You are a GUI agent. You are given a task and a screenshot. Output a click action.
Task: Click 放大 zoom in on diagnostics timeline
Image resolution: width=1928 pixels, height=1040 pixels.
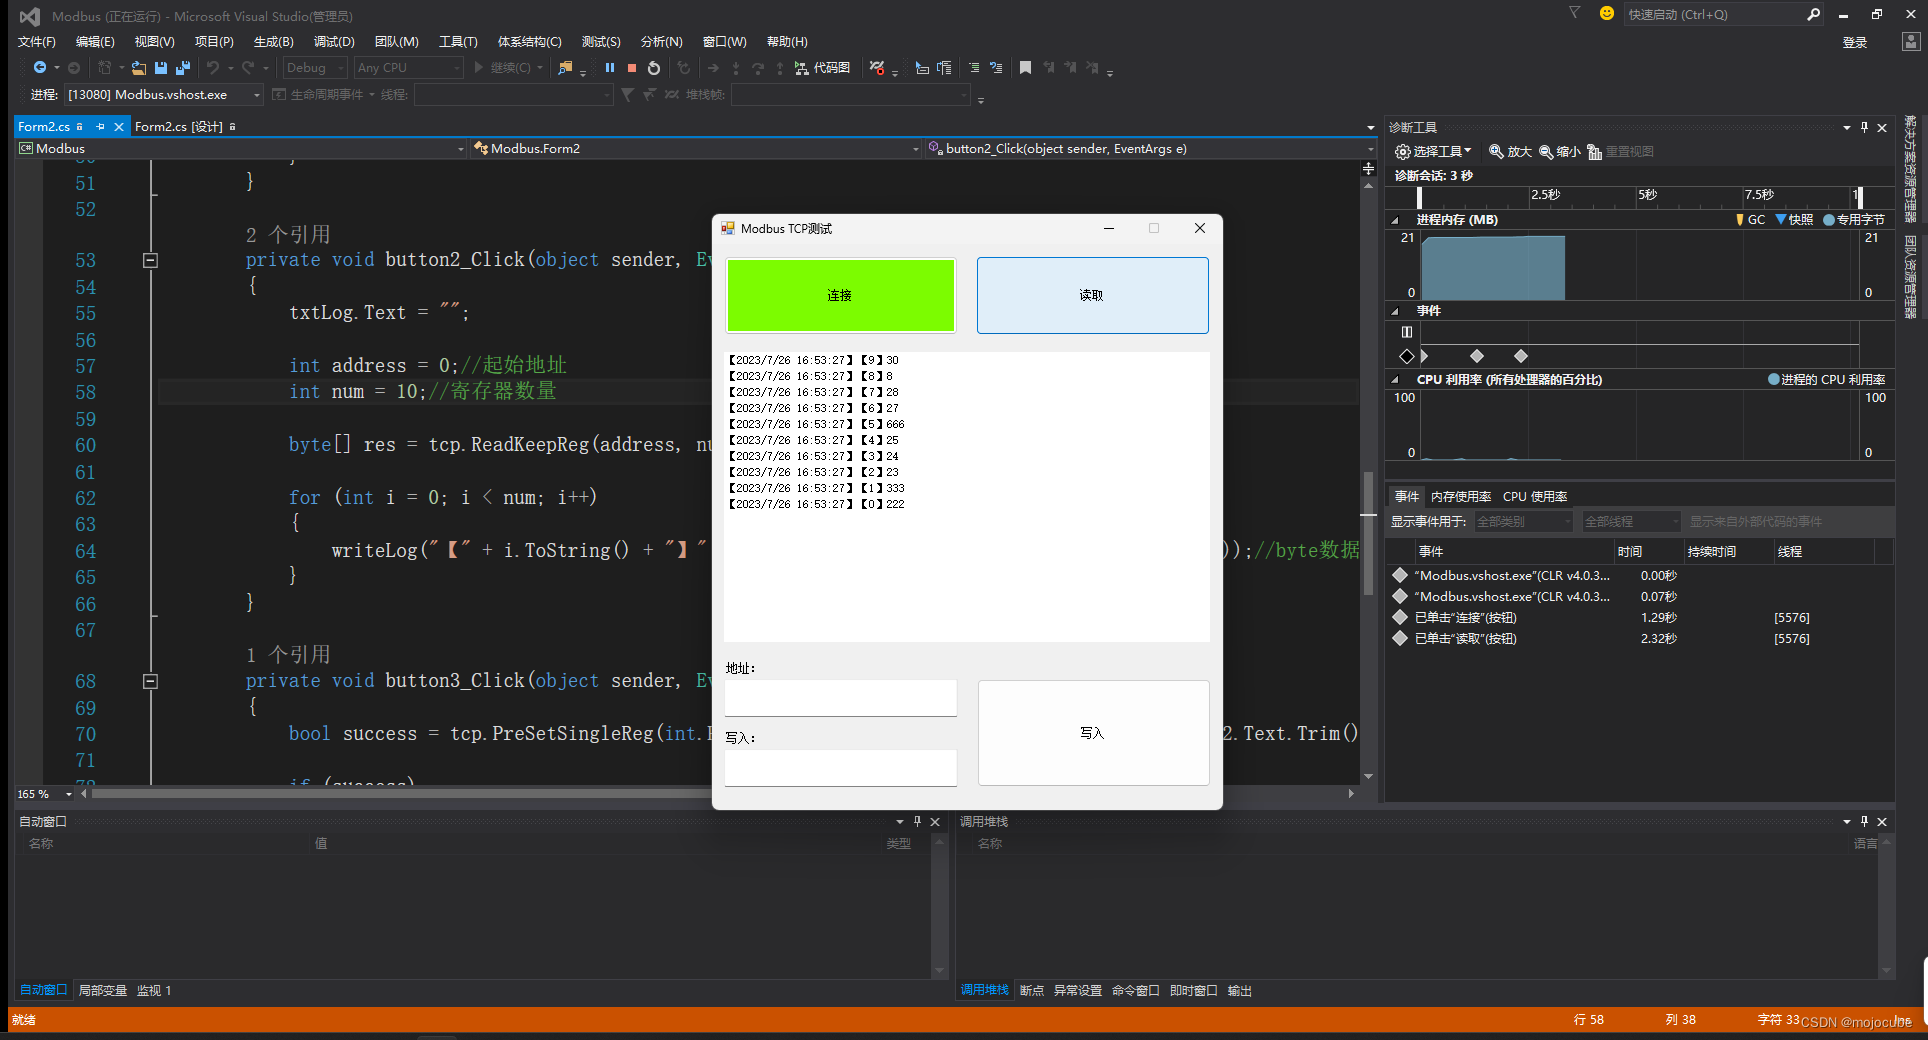click(x=1510, y=152)
